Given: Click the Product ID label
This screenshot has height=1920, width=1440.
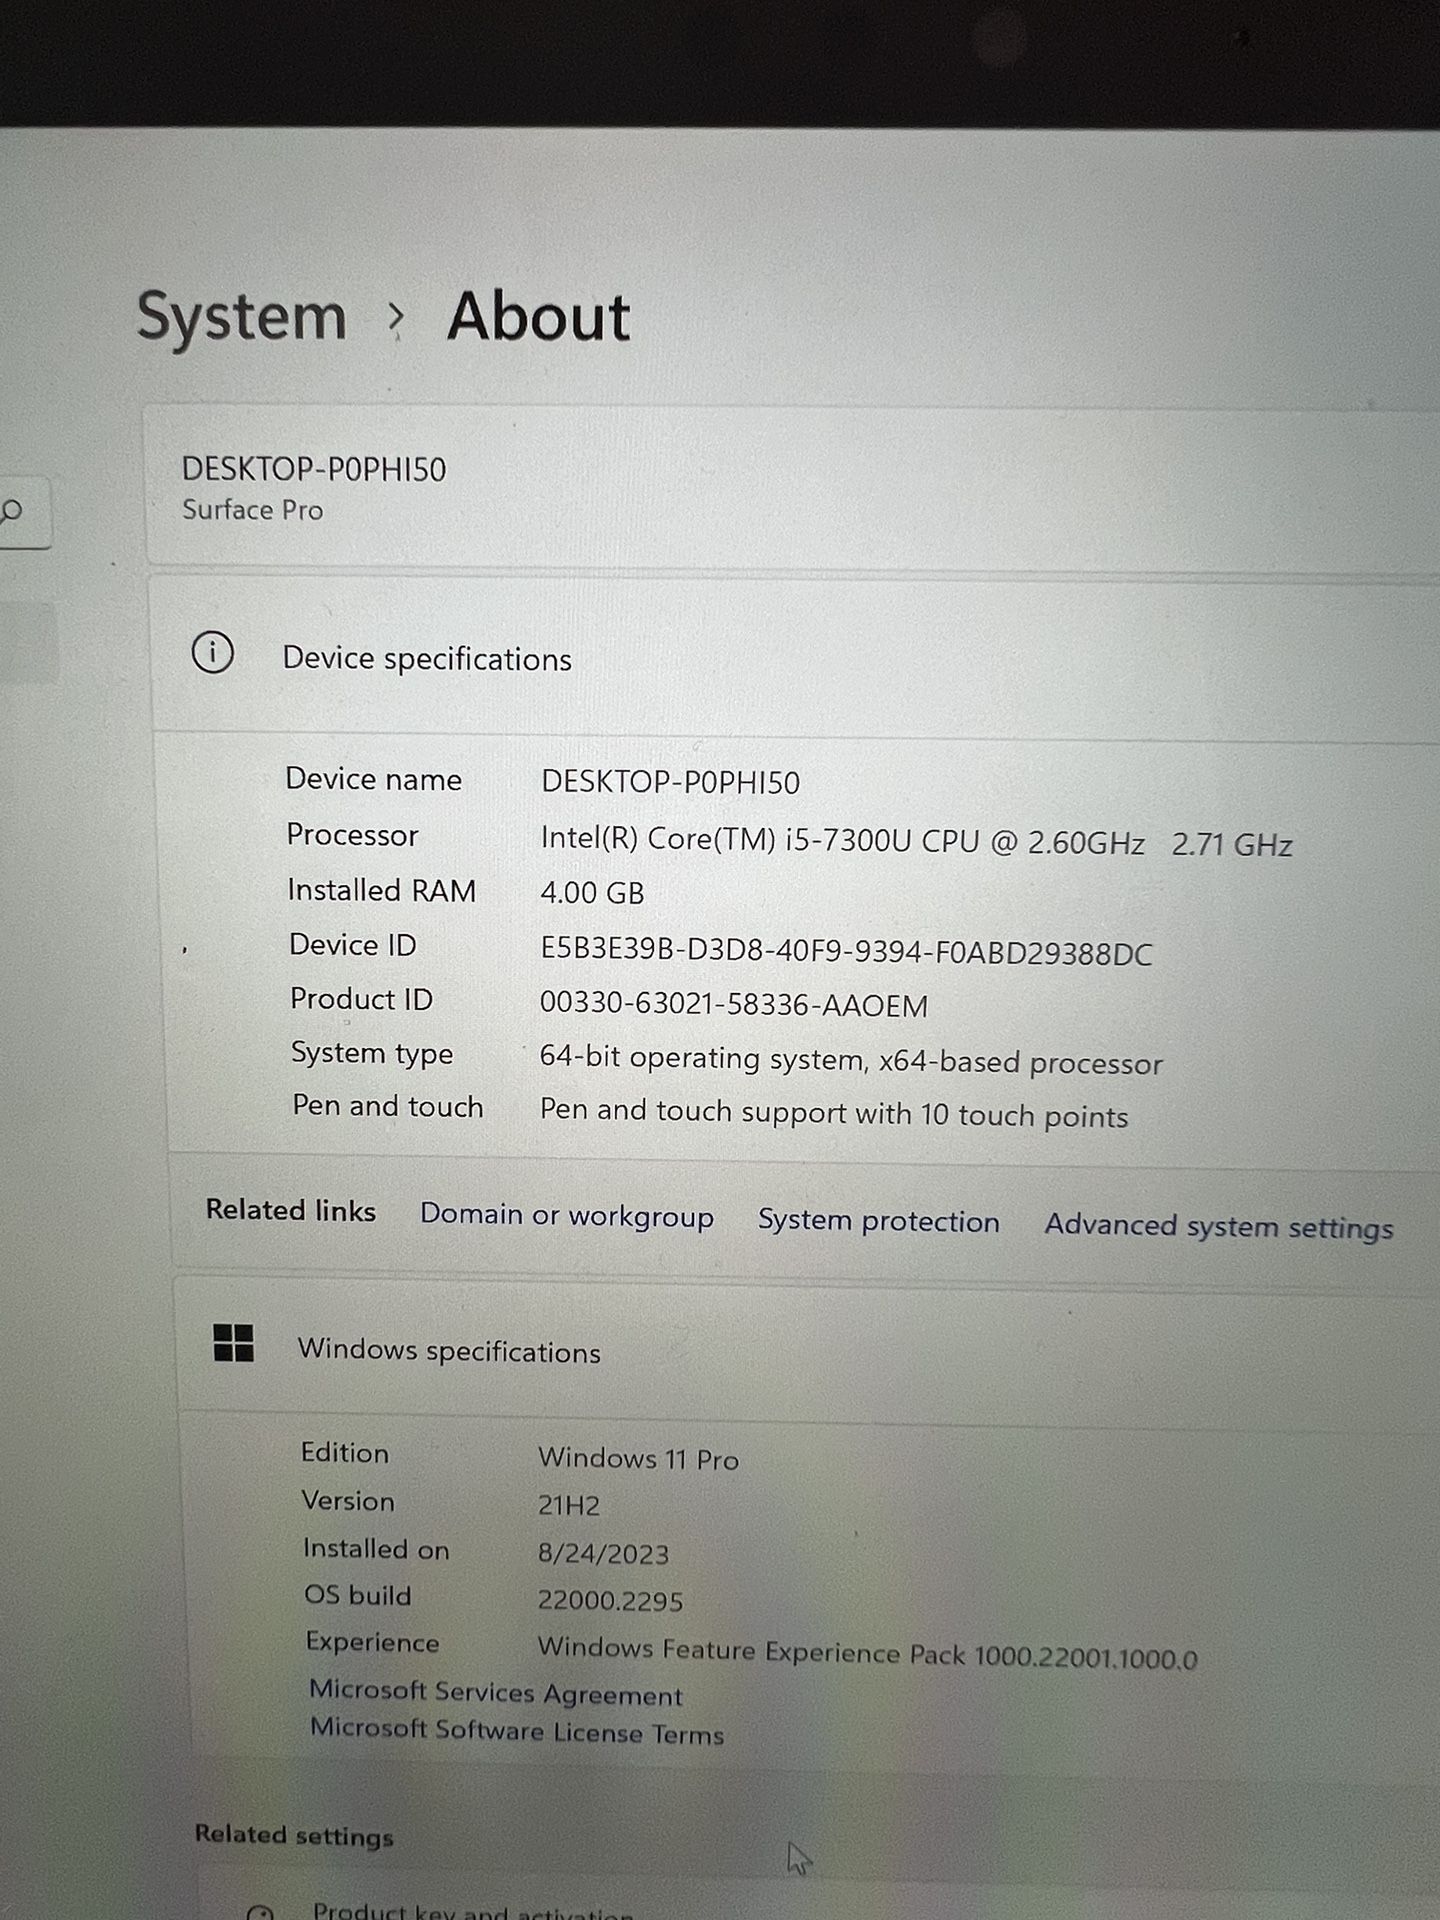Looking at the screenshot, I should [361, 998].
